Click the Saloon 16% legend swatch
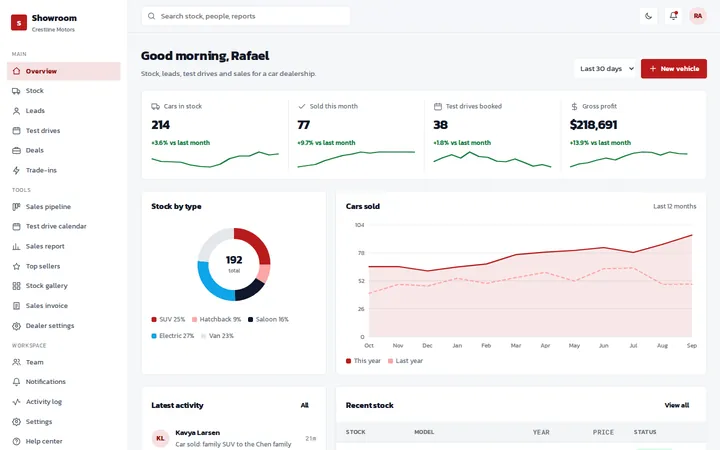 250,319
